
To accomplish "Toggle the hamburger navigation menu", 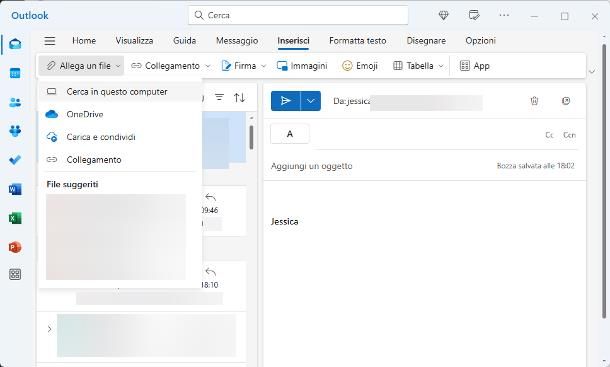I will [x=50, y=41].
